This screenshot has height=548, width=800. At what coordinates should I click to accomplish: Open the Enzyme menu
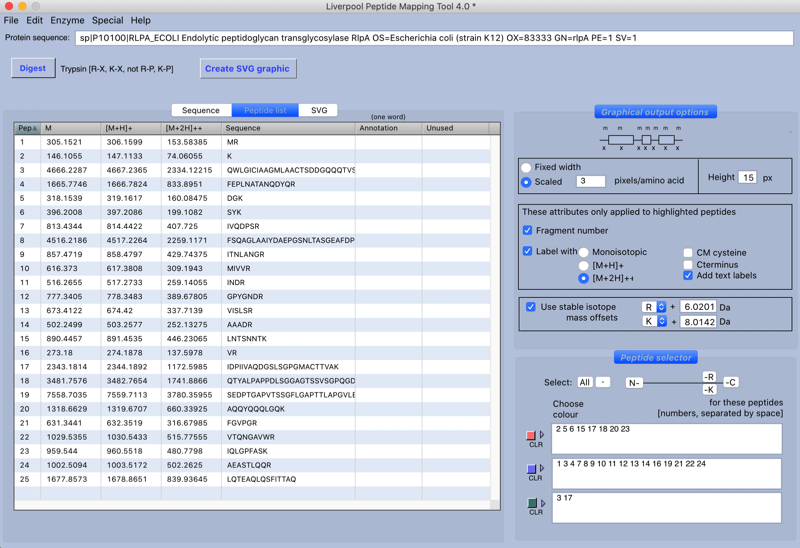tap(67, 20)
